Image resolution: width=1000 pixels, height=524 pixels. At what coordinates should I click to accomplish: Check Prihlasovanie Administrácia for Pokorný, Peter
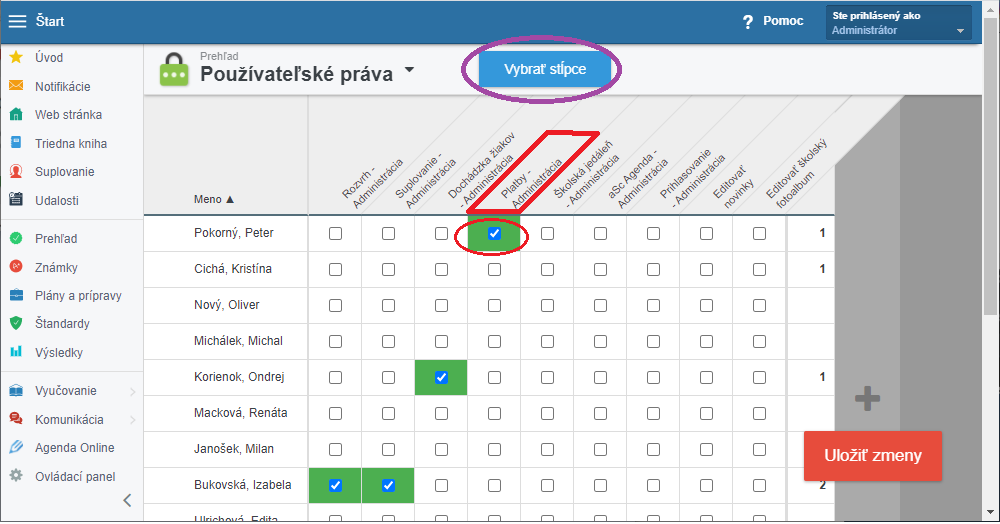coord(653,234)
